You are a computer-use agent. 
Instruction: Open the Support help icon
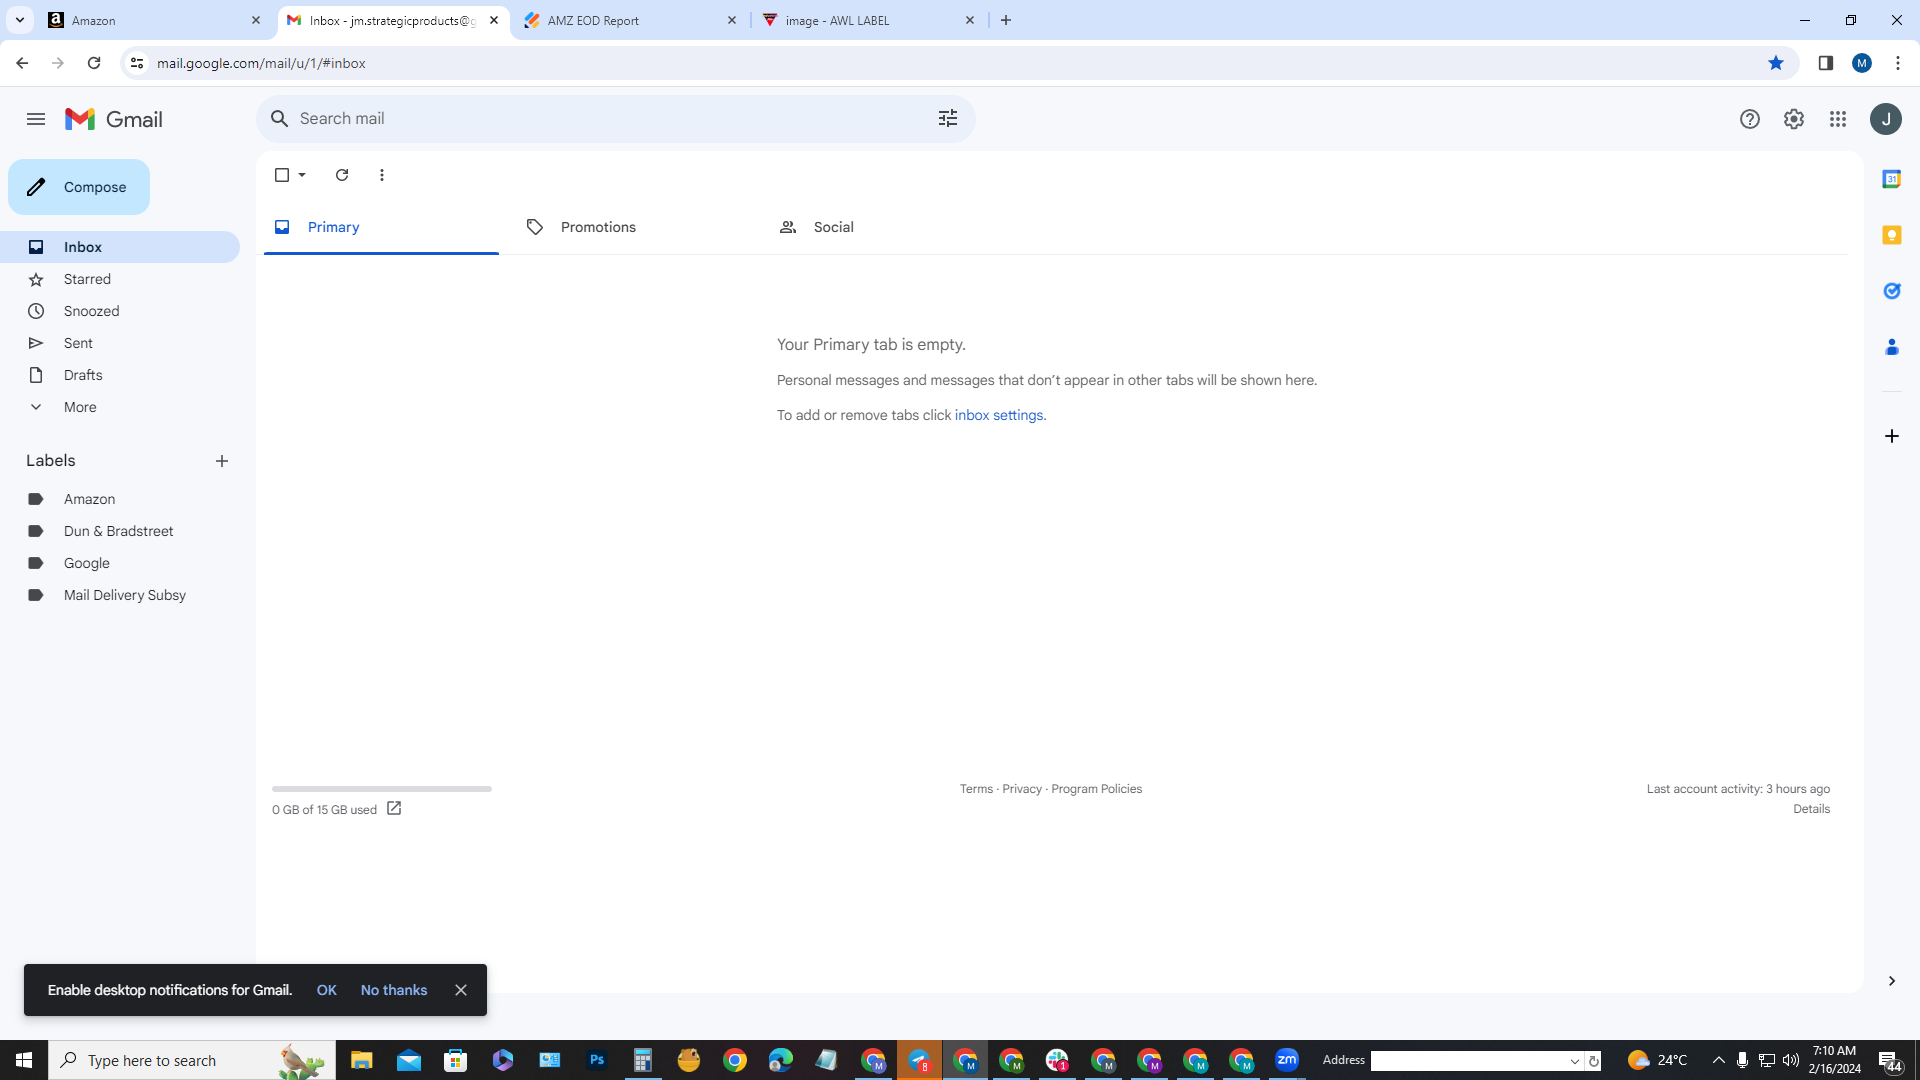click(x=1750, y=119)
